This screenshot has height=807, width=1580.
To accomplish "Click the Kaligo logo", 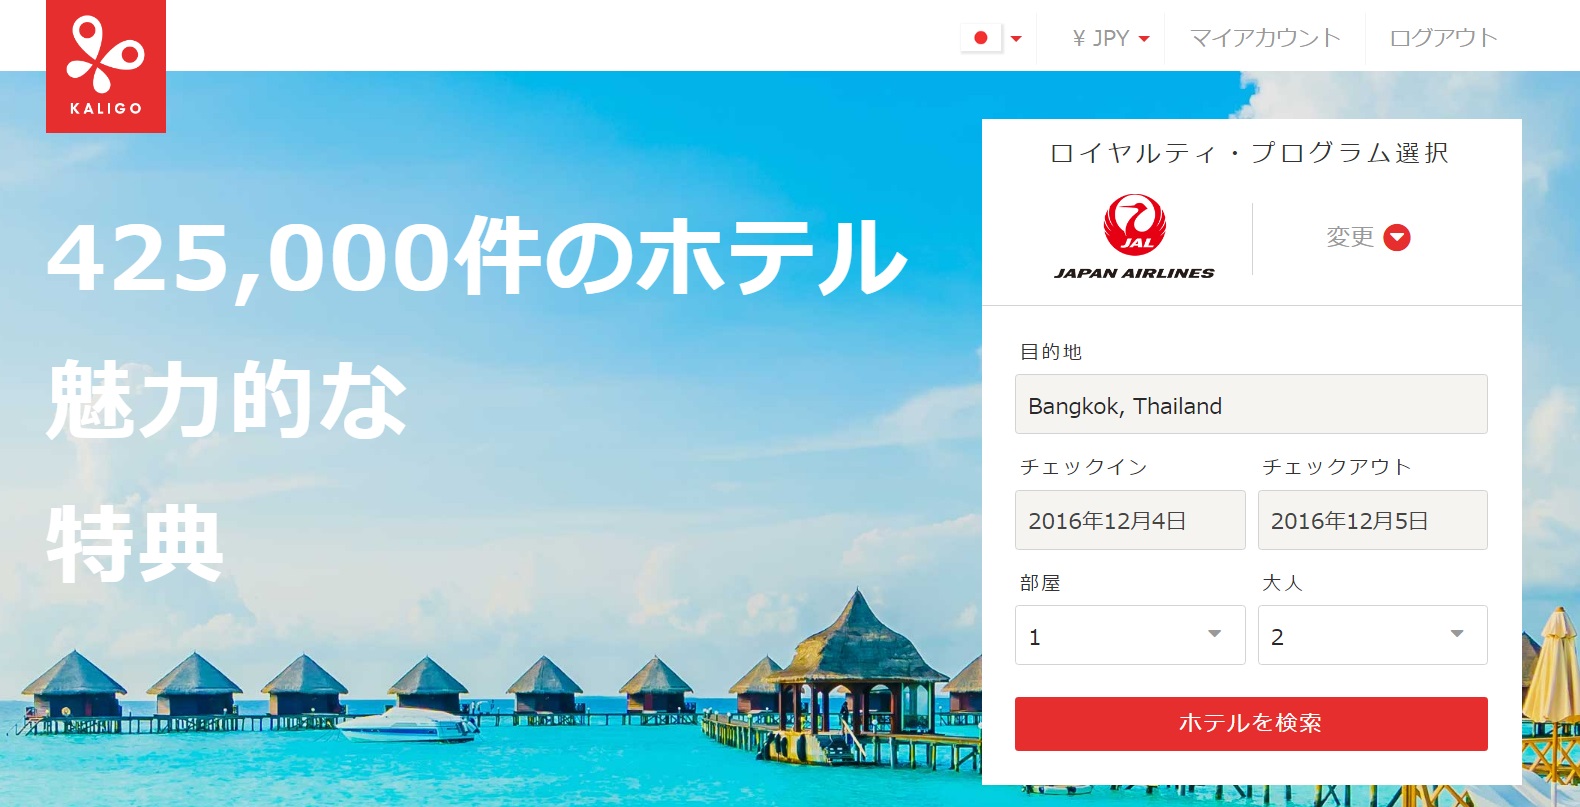I will pyautogui.click(x=106, y=66).
